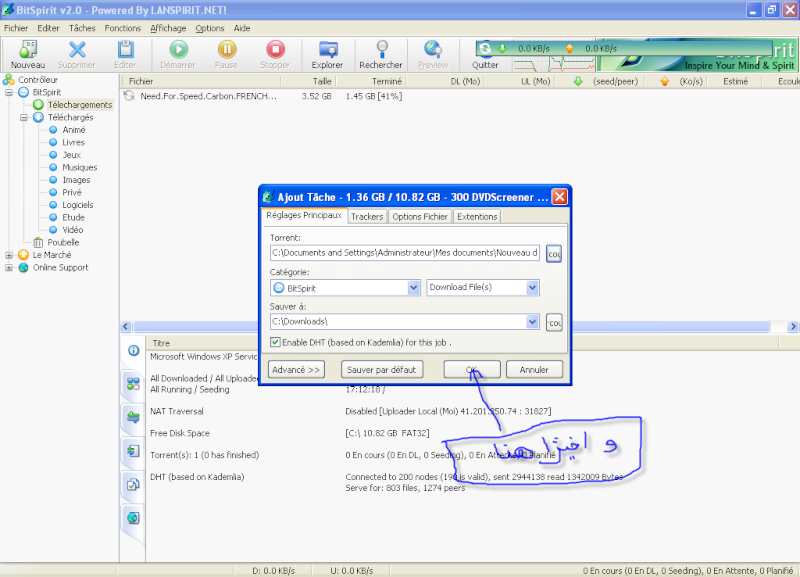Click the Contrôleur icon in the tree
The image size is (800, 577).
pos(9,80)
